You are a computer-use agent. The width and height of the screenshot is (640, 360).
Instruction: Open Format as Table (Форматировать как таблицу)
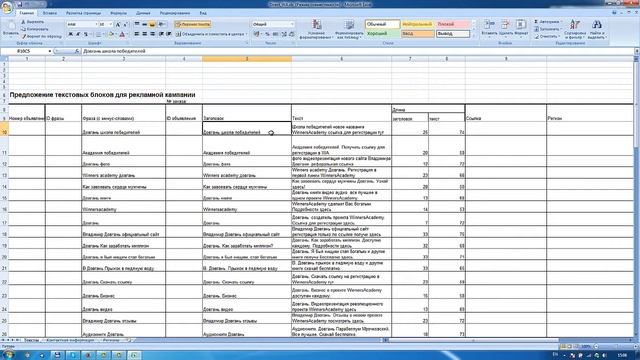point(349,29)
